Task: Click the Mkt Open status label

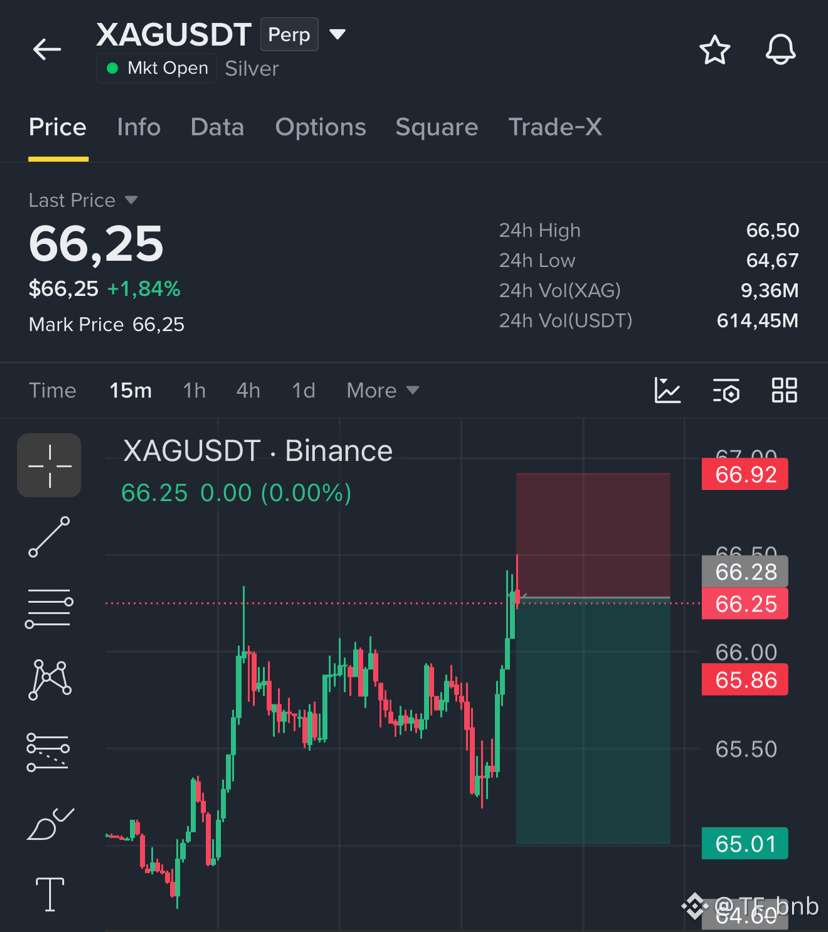Action: pyautogui.click(x=157, y=68)
